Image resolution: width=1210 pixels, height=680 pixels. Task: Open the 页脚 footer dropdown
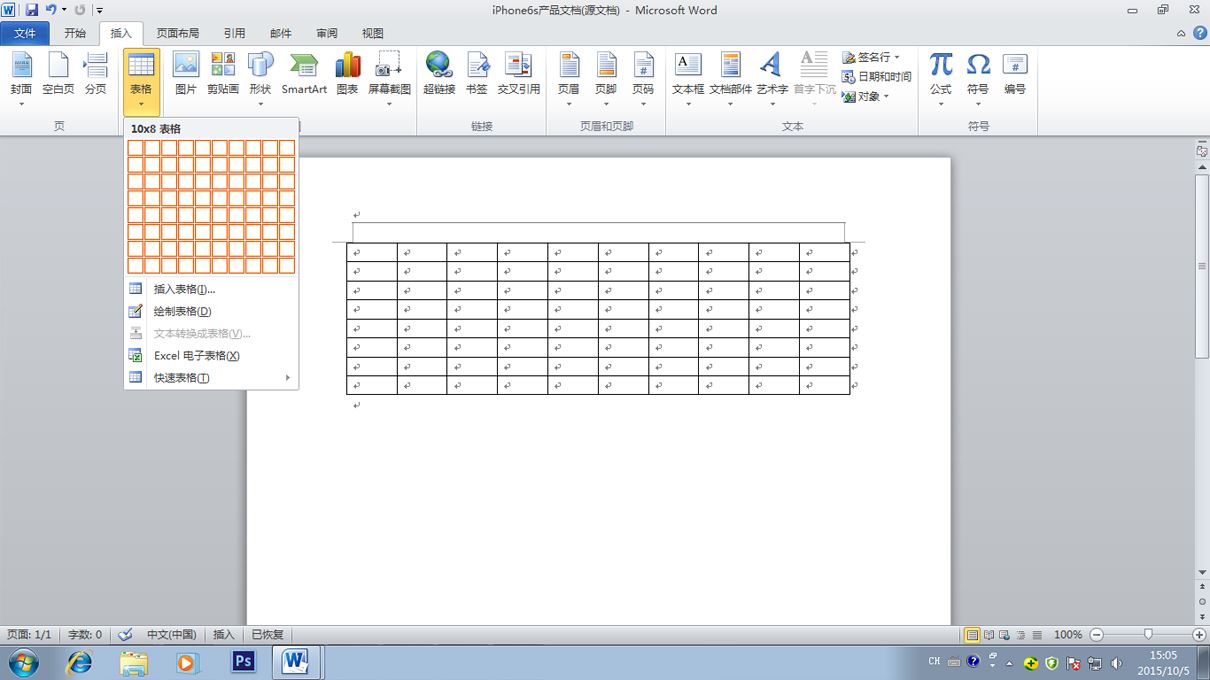(x=606, y=78)
